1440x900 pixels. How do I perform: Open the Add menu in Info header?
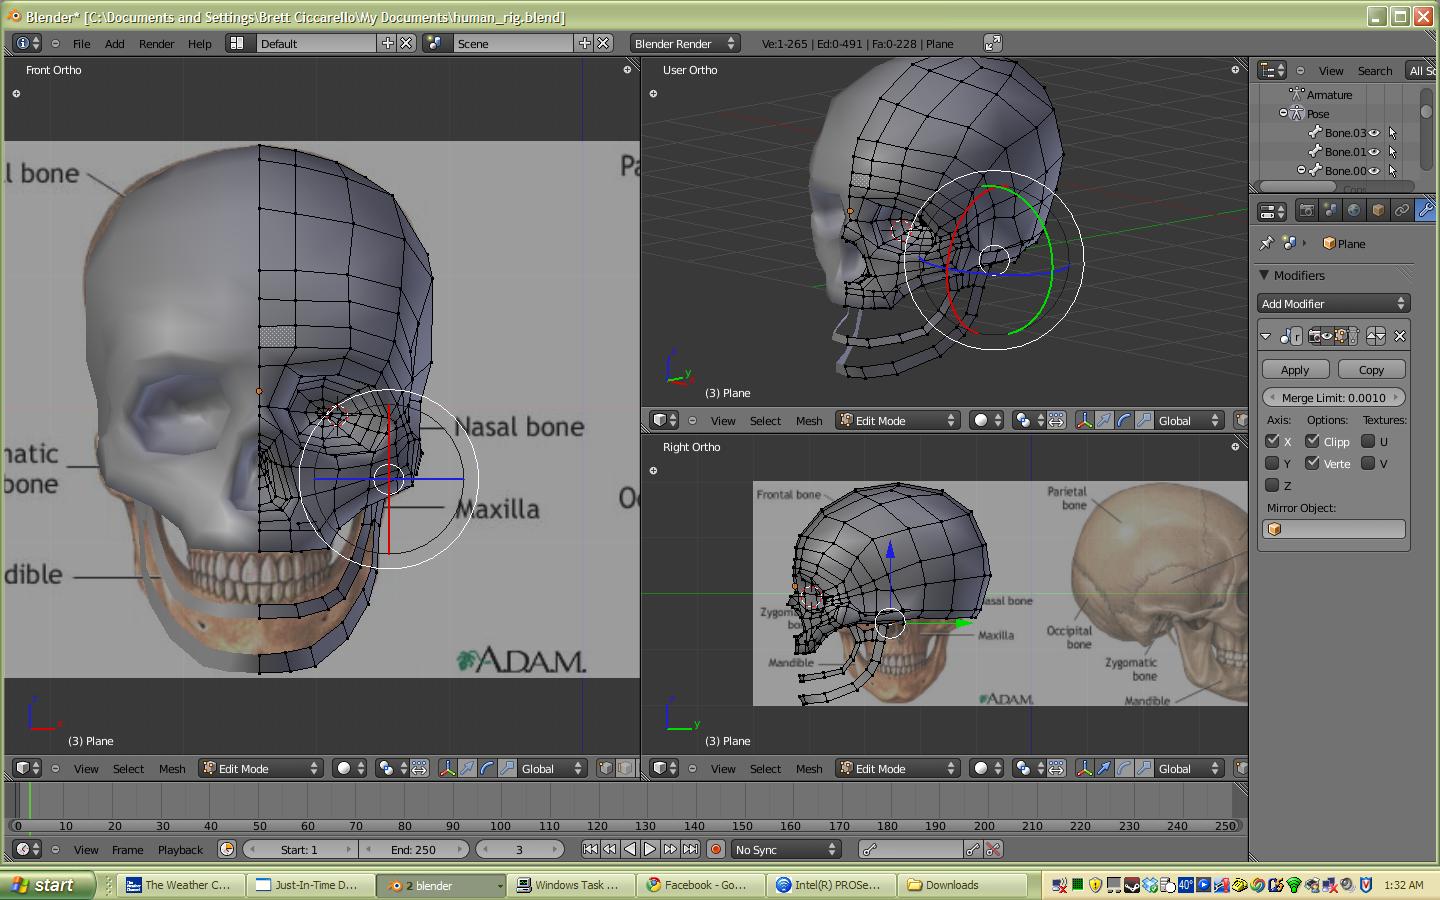tap(115, 43)
